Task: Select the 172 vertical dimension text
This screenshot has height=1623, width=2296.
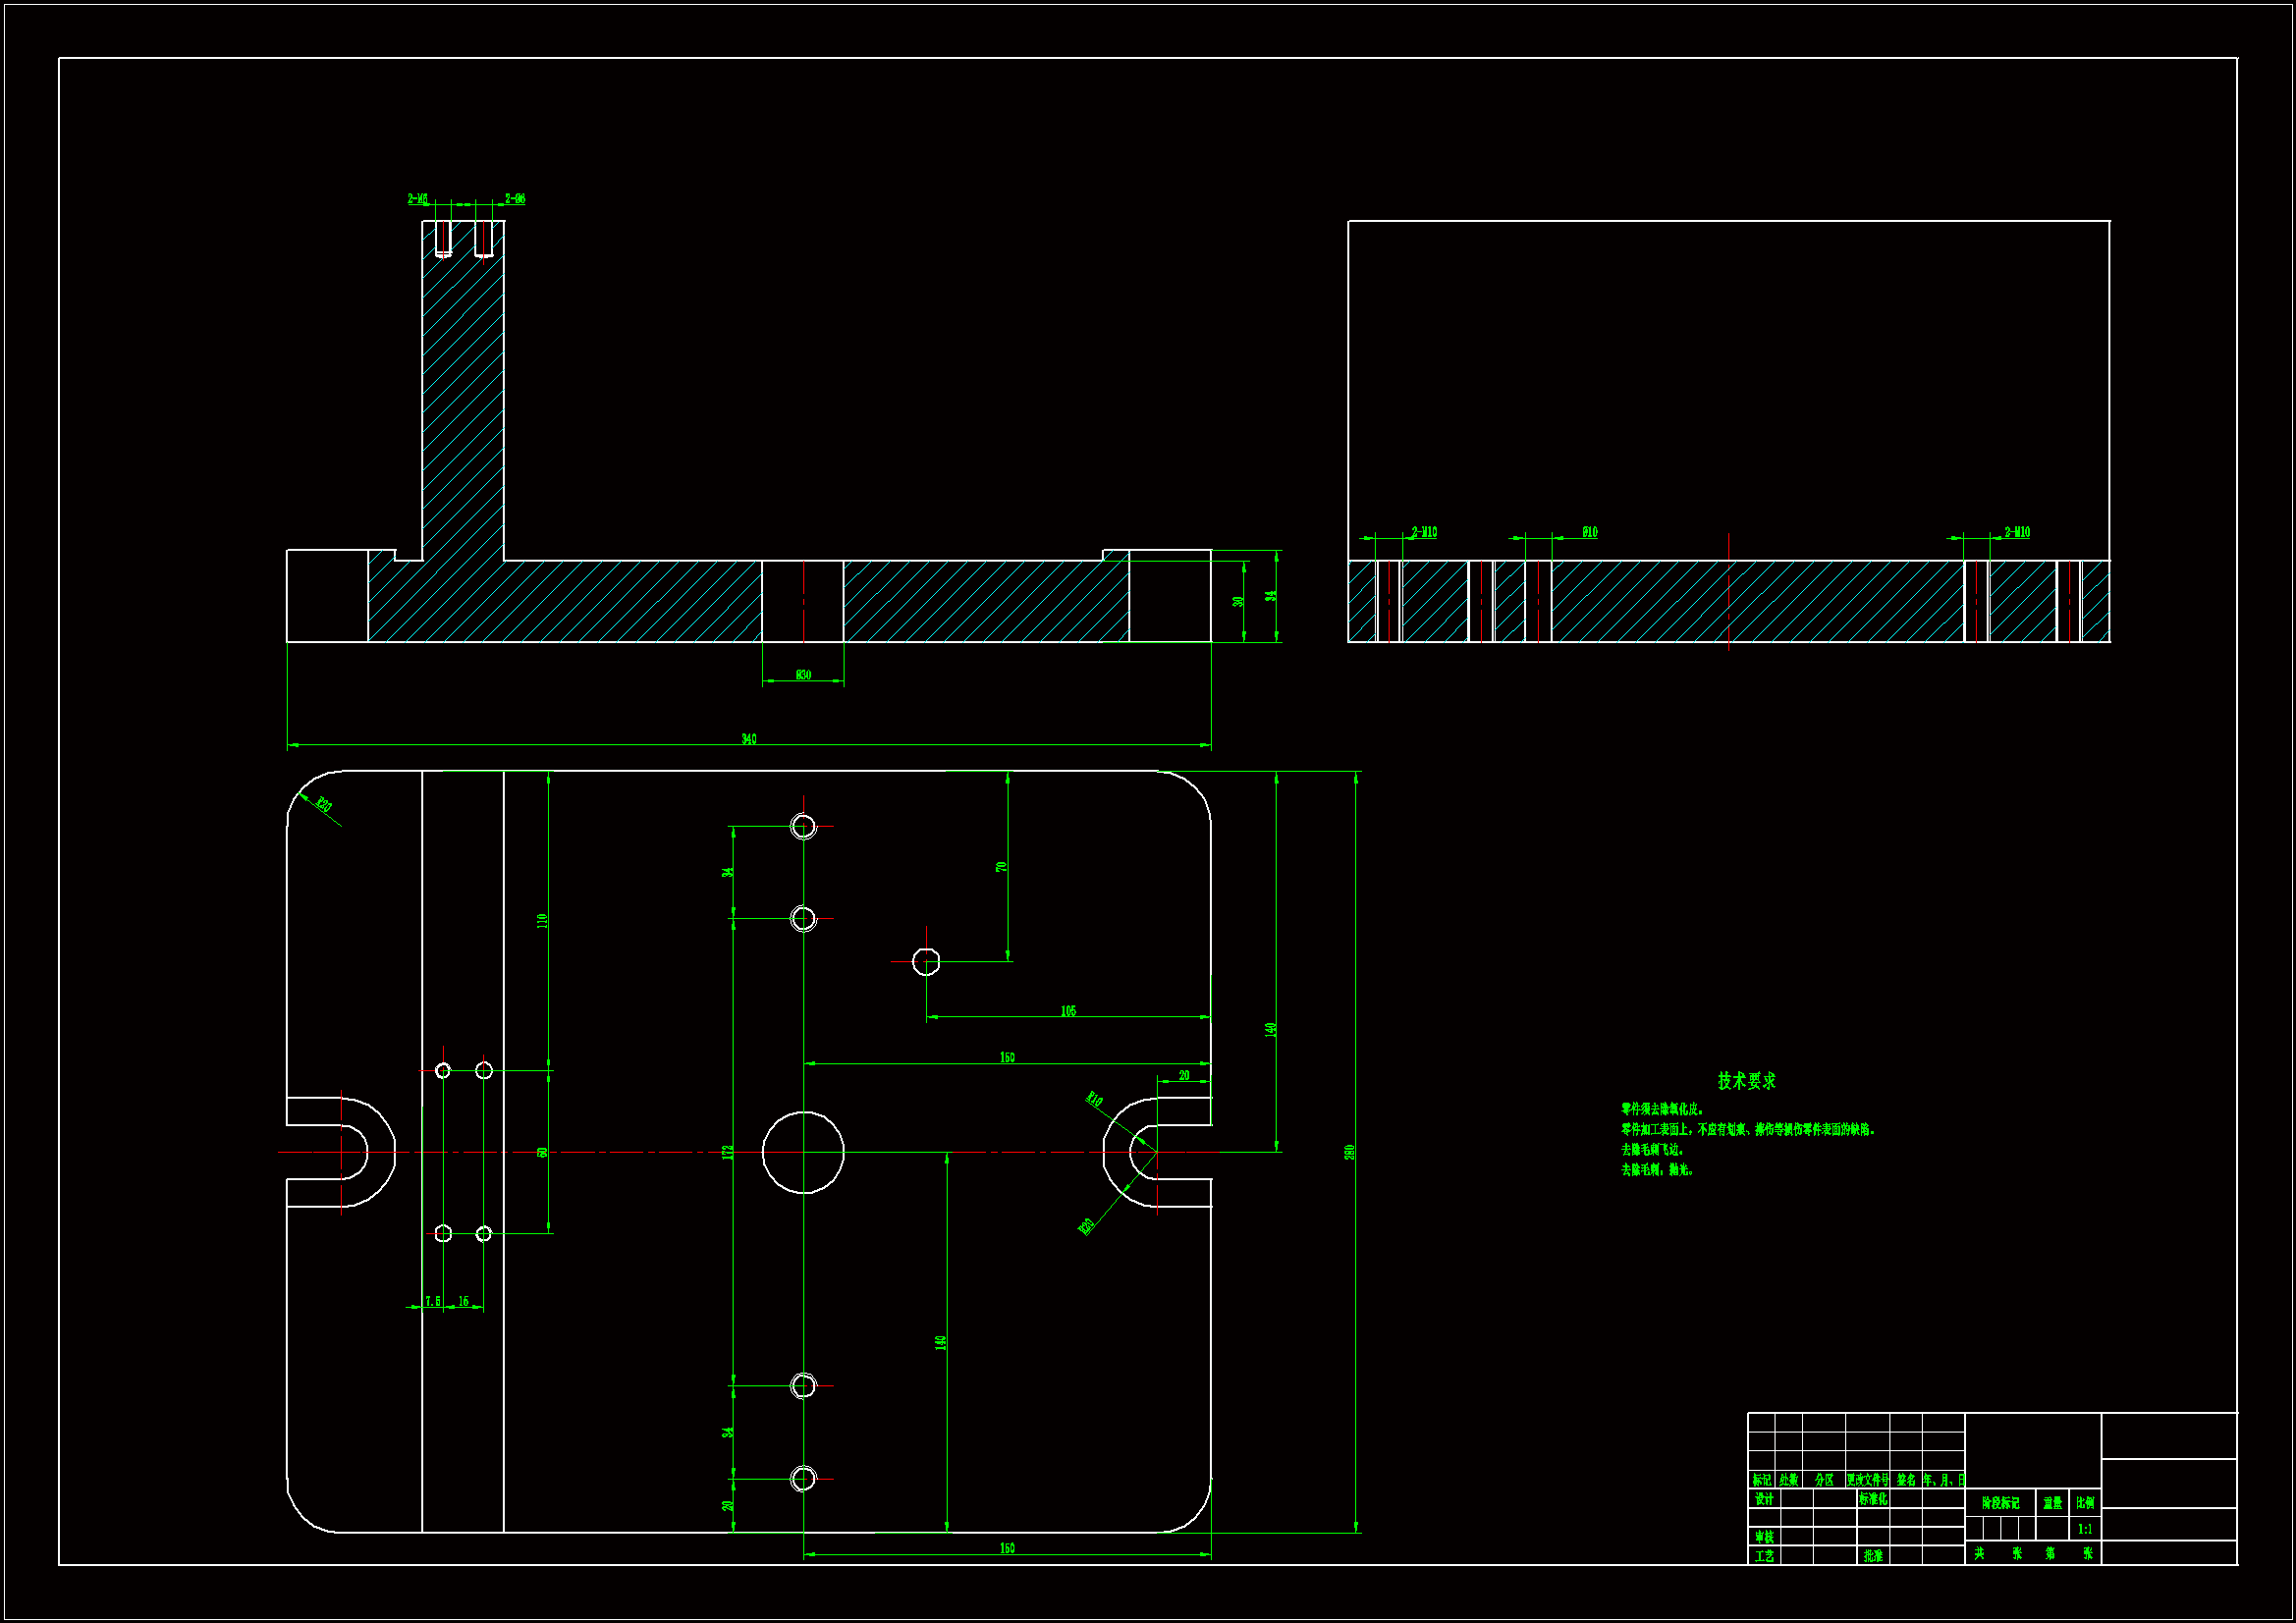Action: pyautogui.click(x=728, y=1152)
